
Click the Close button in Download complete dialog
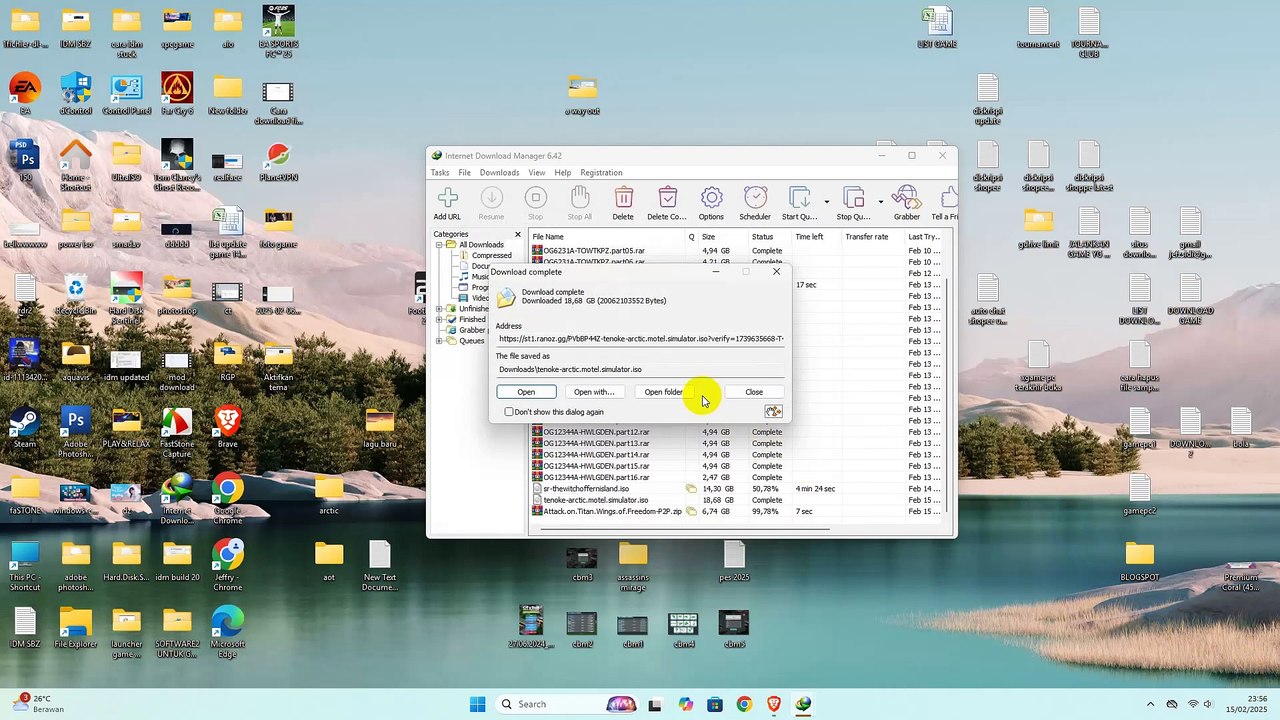coord(754,392)
